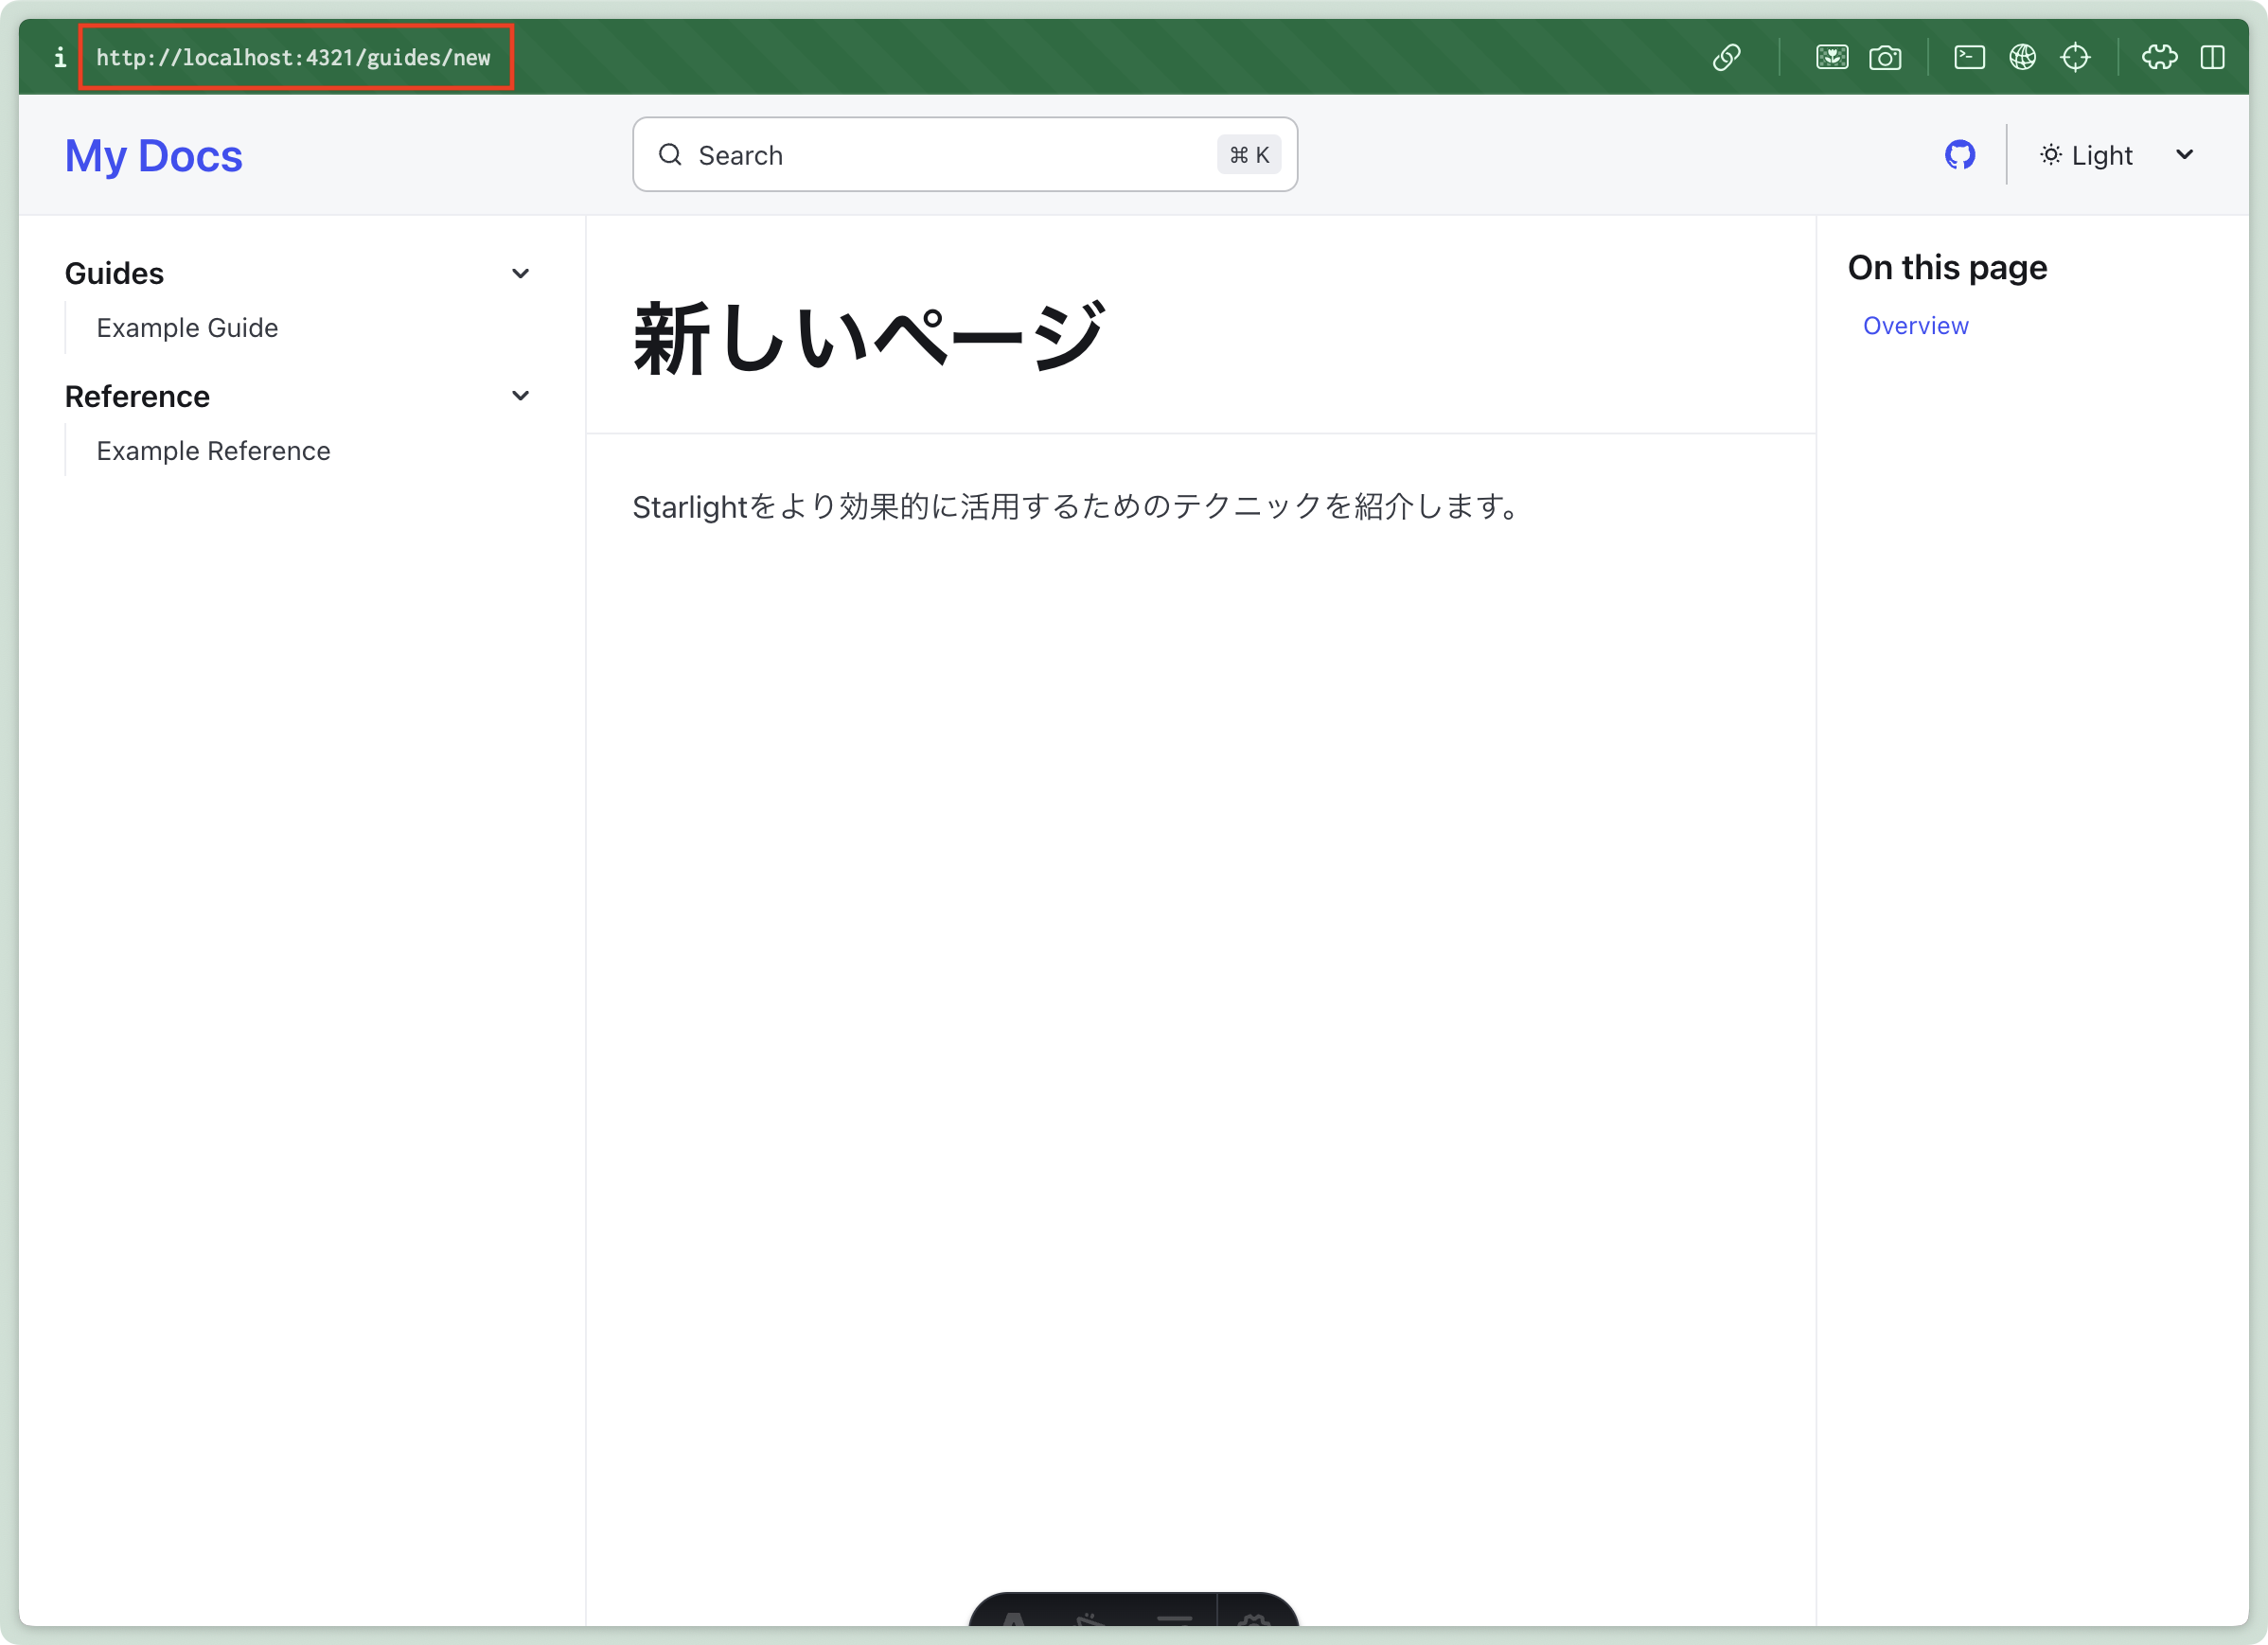Click the magnifier icon in Search box
This screenshot has height=1645, width=2268.
tap(670, 155)
